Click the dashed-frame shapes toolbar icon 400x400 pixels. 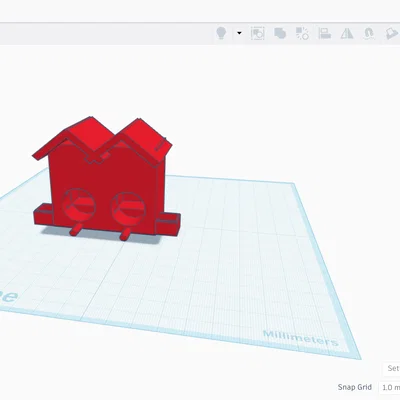pos(258,33)
